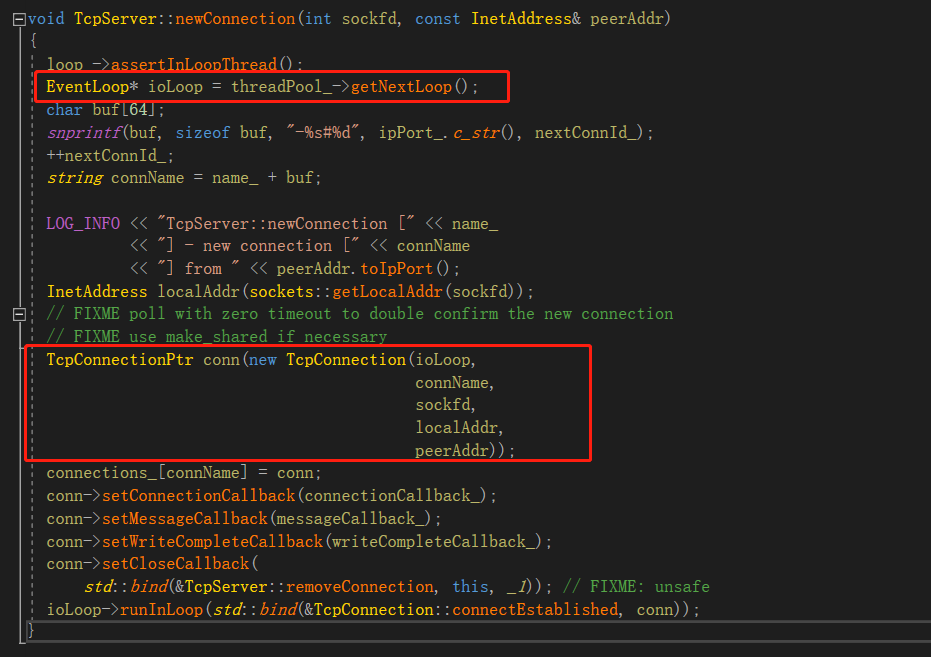
Task: Click the LOG_INFO macro
Action: [x=83, y=224]
